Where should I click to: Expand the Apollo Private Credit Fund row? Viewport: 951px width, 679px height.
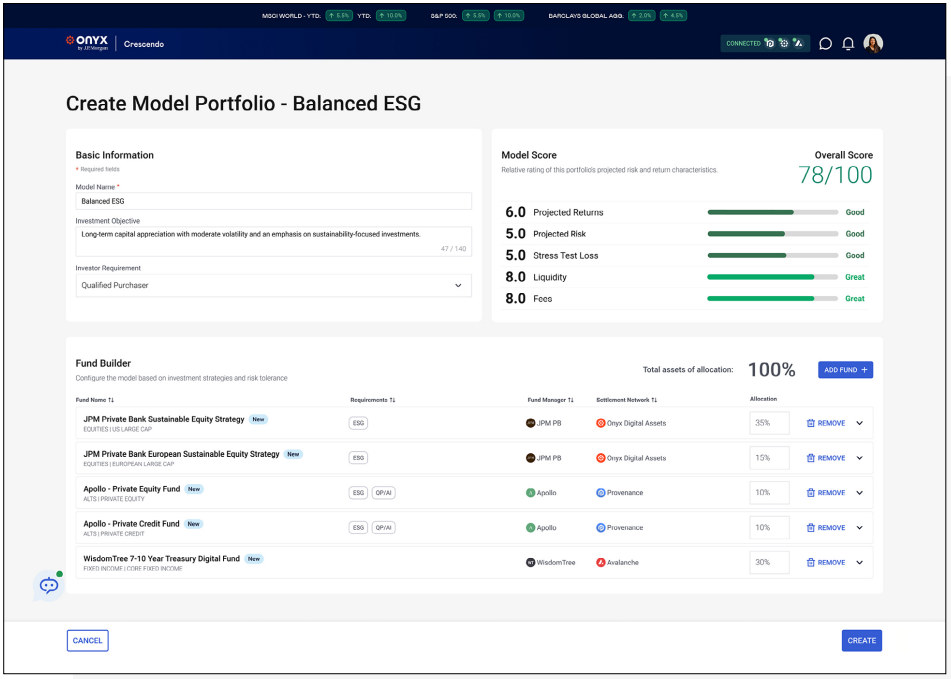(x=859, y=528)
